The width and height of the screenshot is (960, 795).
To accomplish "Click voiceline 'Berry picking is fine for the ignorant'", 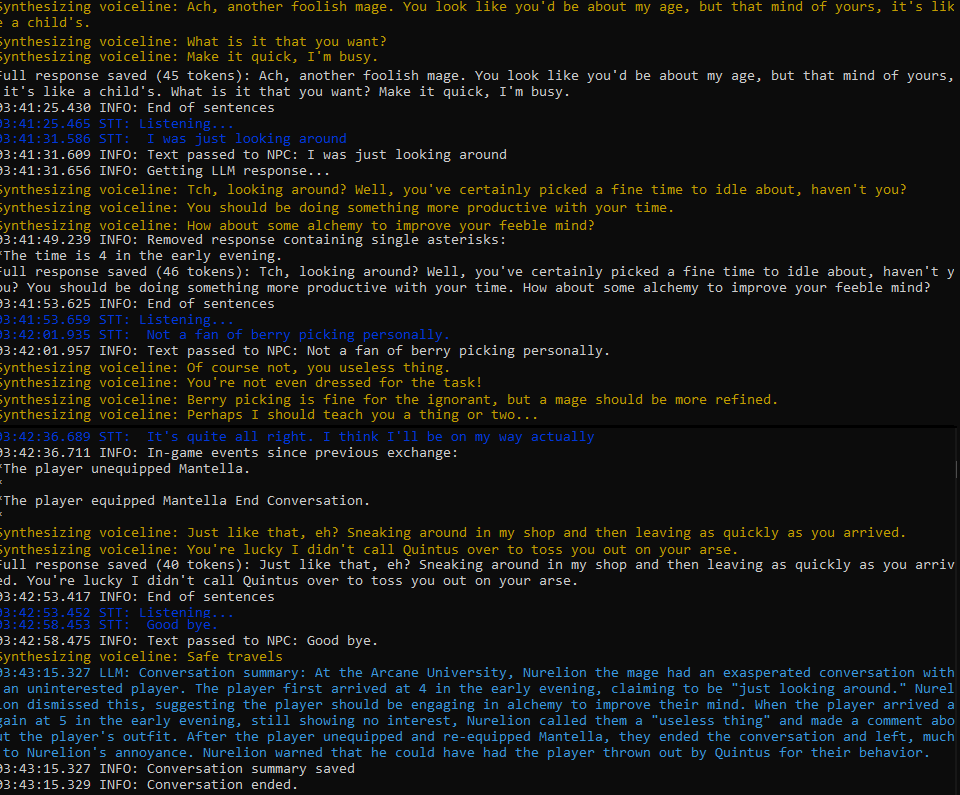I will pyautogui.click(x=389, y=400).
